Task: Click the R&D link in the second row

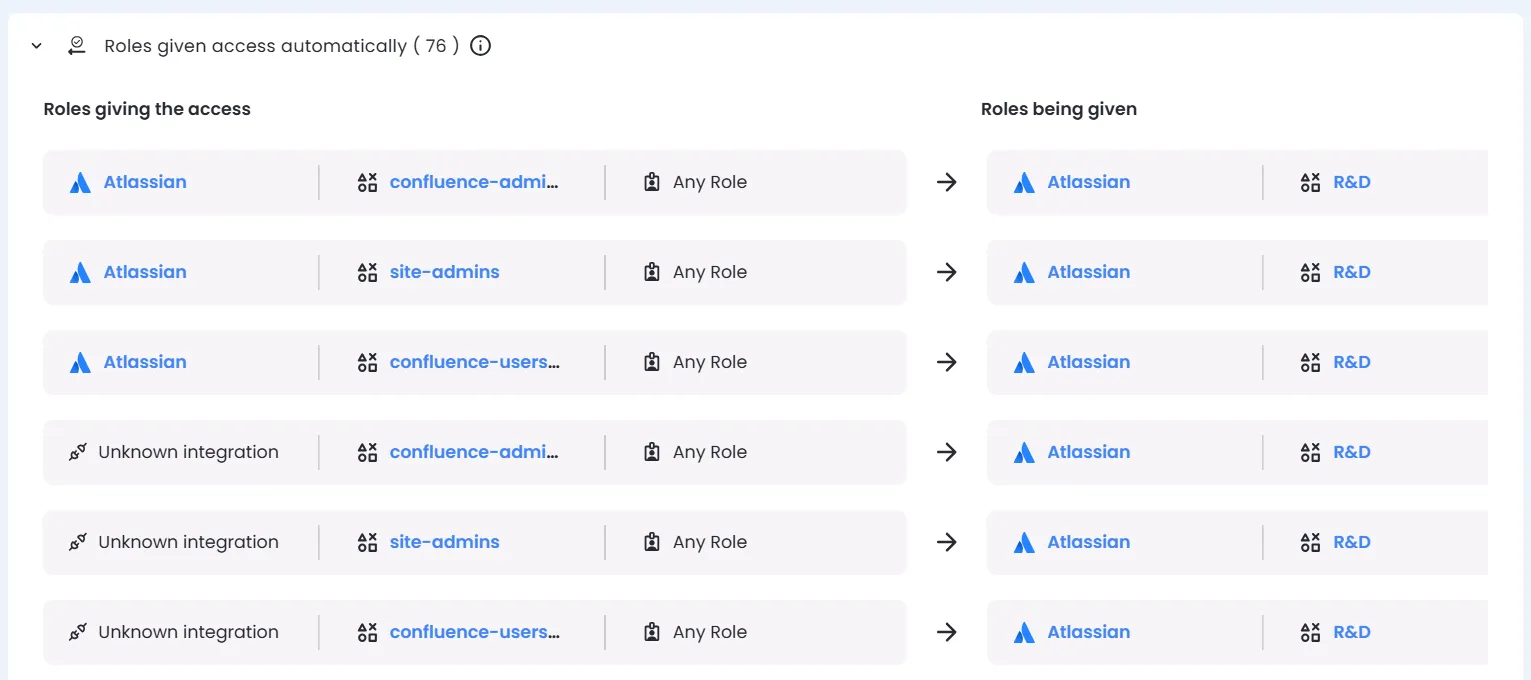Action: (x=1352, y=272)
